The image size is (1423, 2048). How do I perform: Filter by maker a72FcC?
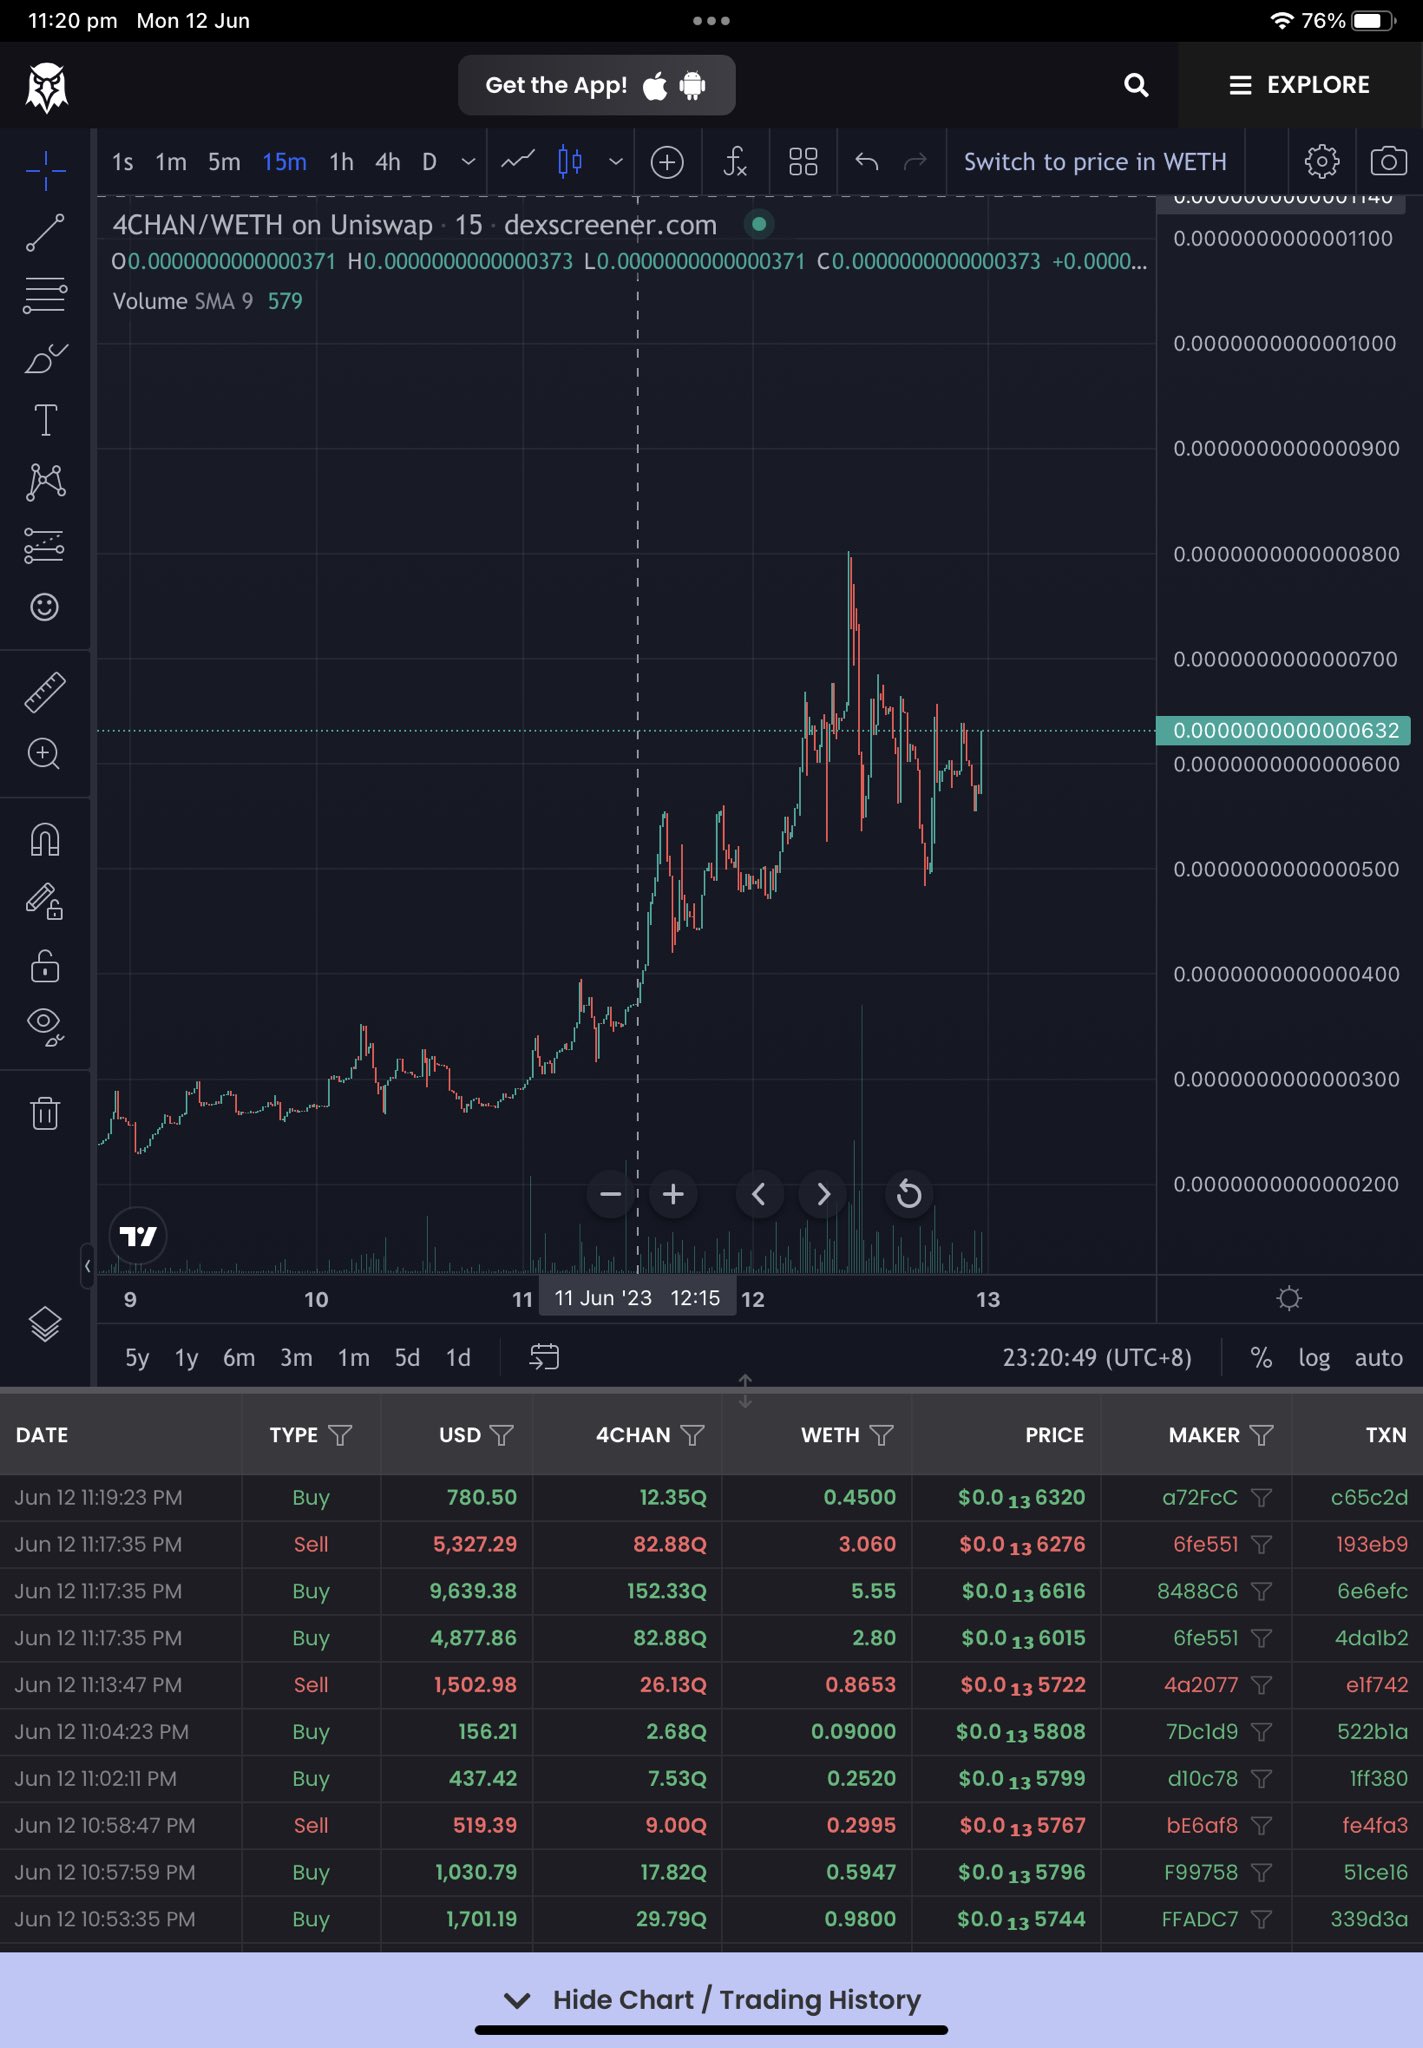[1262, 1498]
